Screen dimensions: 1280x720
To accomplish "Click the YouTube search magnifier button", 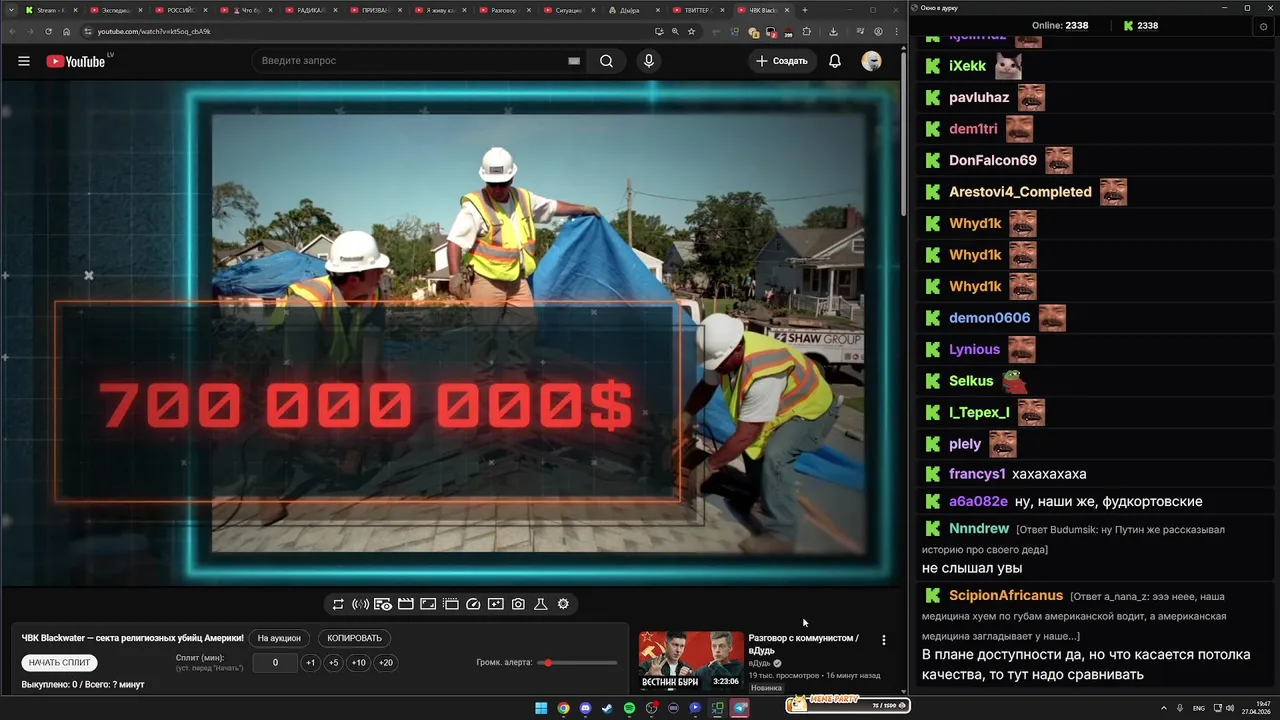I will (x=606, y=61).
